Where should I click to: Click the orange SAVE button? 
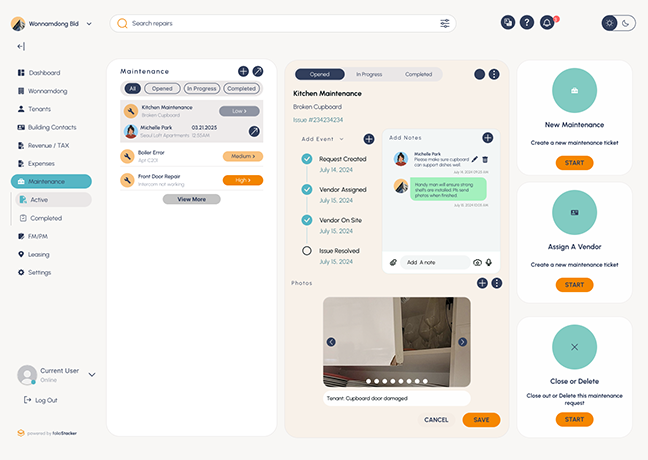pyautogui.click(x=481, y=420)
